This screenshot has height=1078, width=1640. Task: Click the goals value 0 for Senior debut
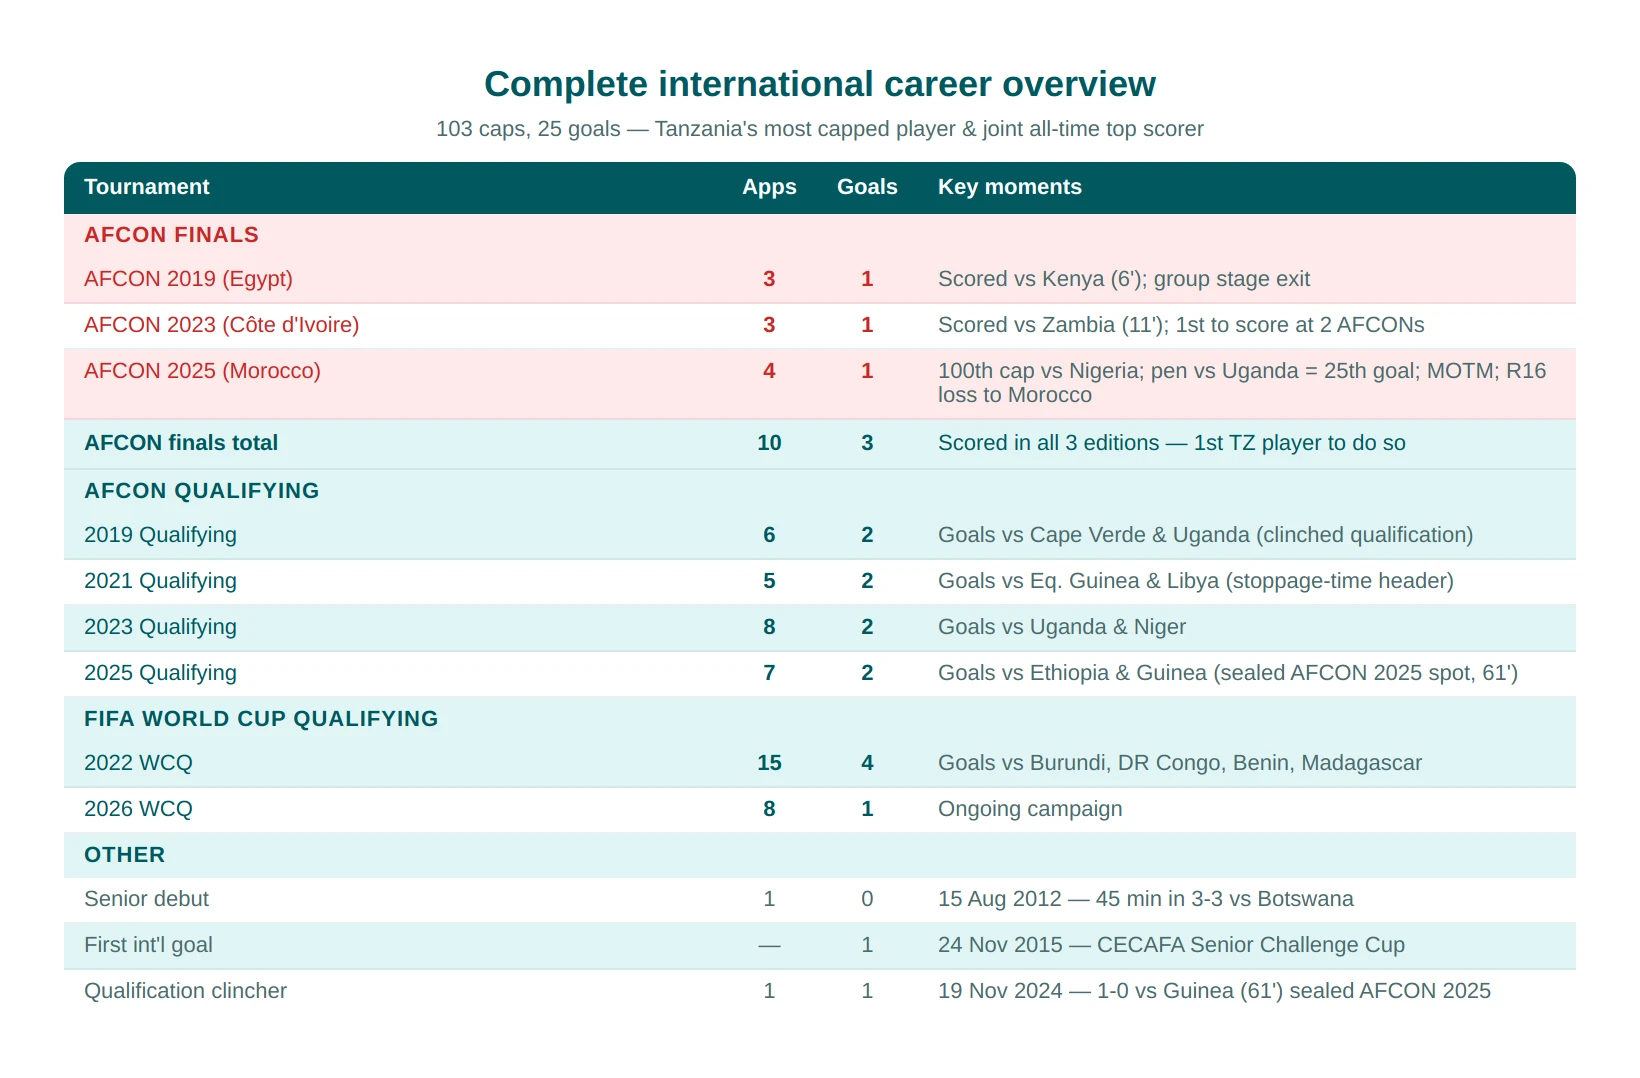[867, 899]
